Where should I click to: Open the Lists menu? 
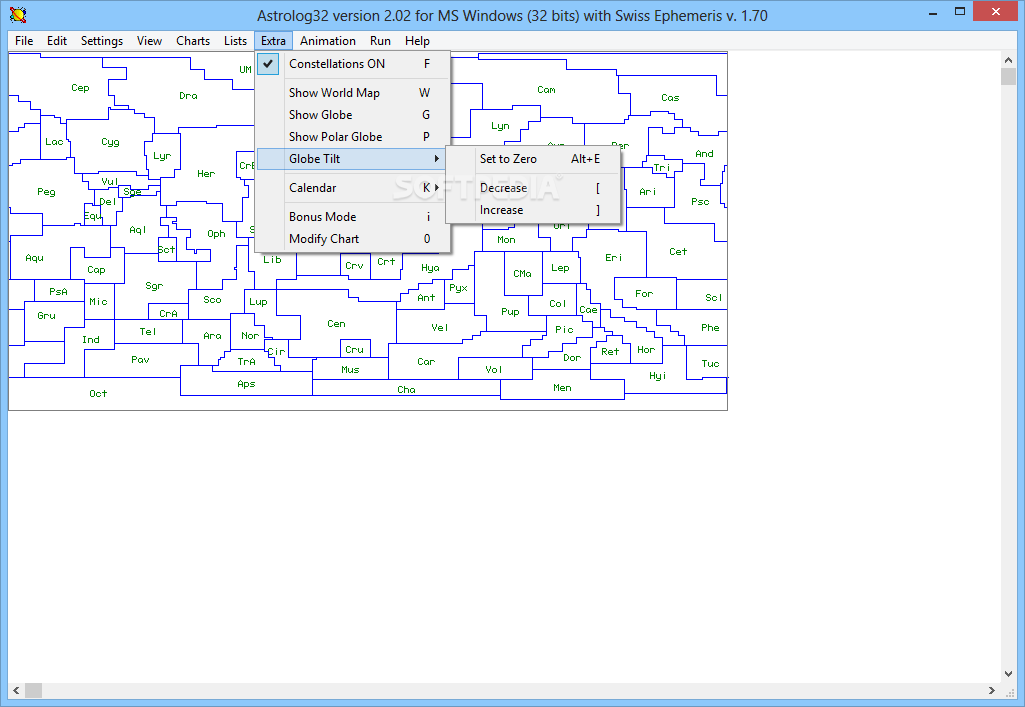[235, 41]
